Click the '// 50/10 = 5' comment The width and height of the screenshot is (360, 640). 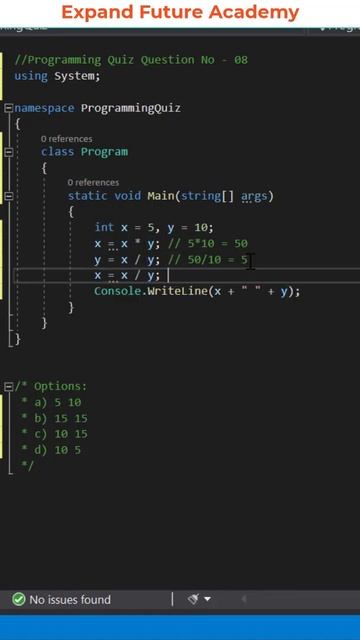(x=208, y=260)
